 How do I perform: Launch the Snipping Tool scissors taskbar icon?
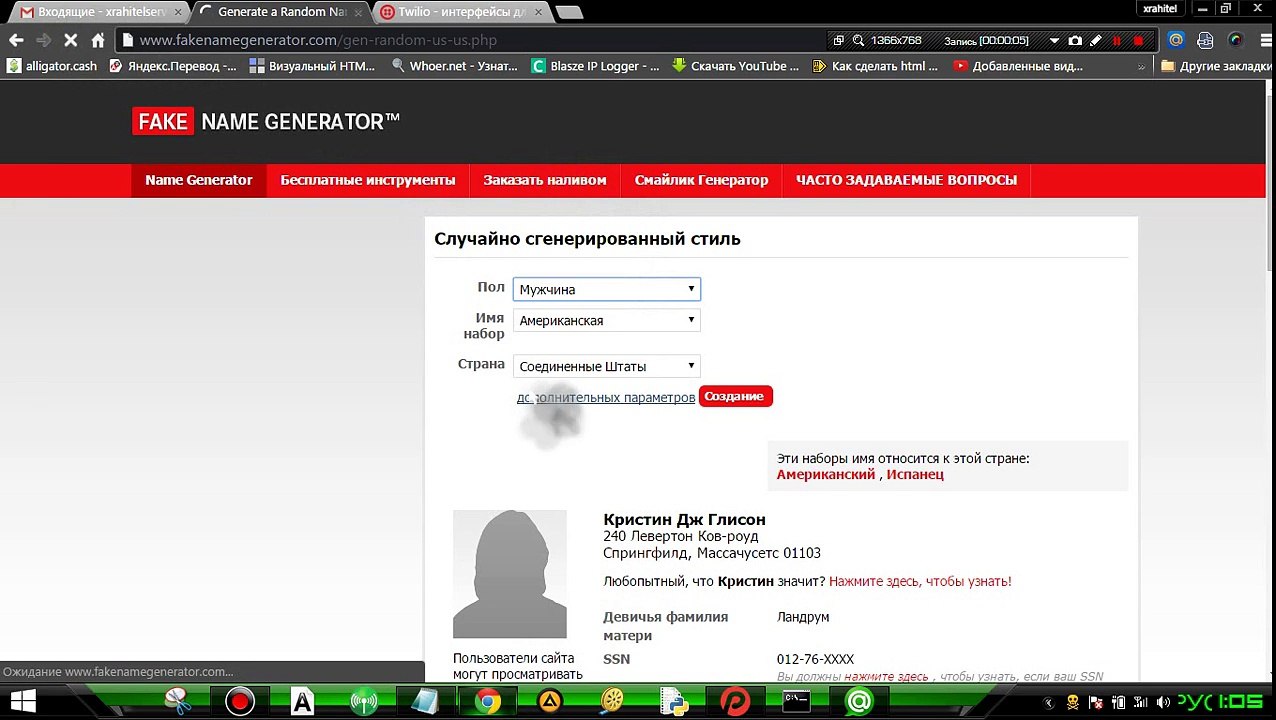pos(177,702)
